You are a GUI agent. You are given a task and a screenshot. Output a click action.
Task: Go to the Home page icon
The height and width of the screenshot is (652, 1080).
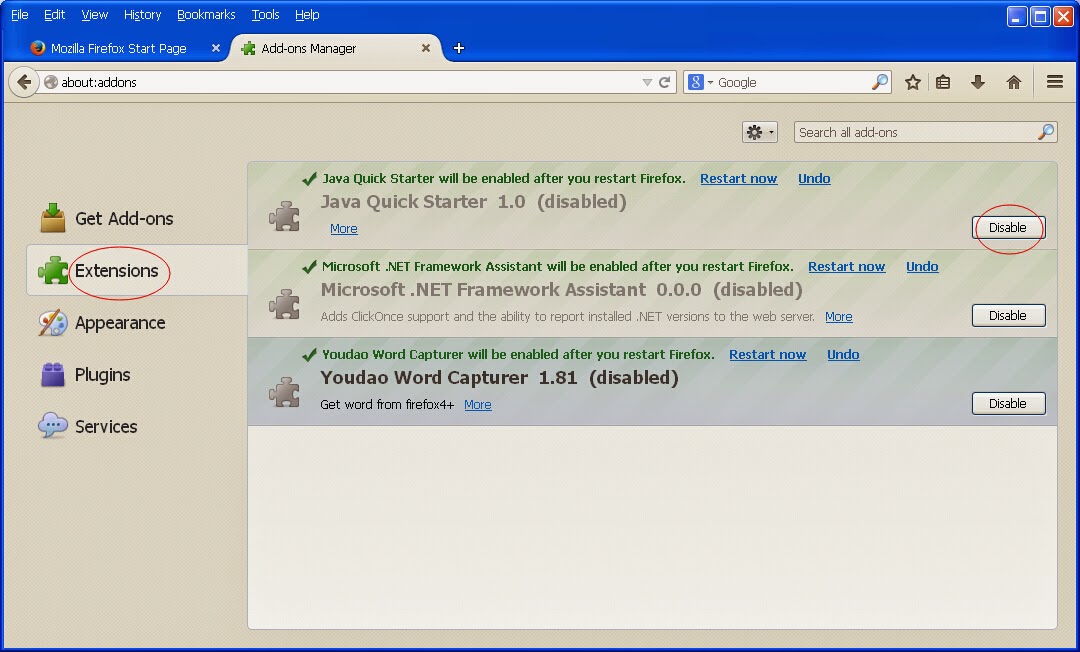[x=1013, y=83]
